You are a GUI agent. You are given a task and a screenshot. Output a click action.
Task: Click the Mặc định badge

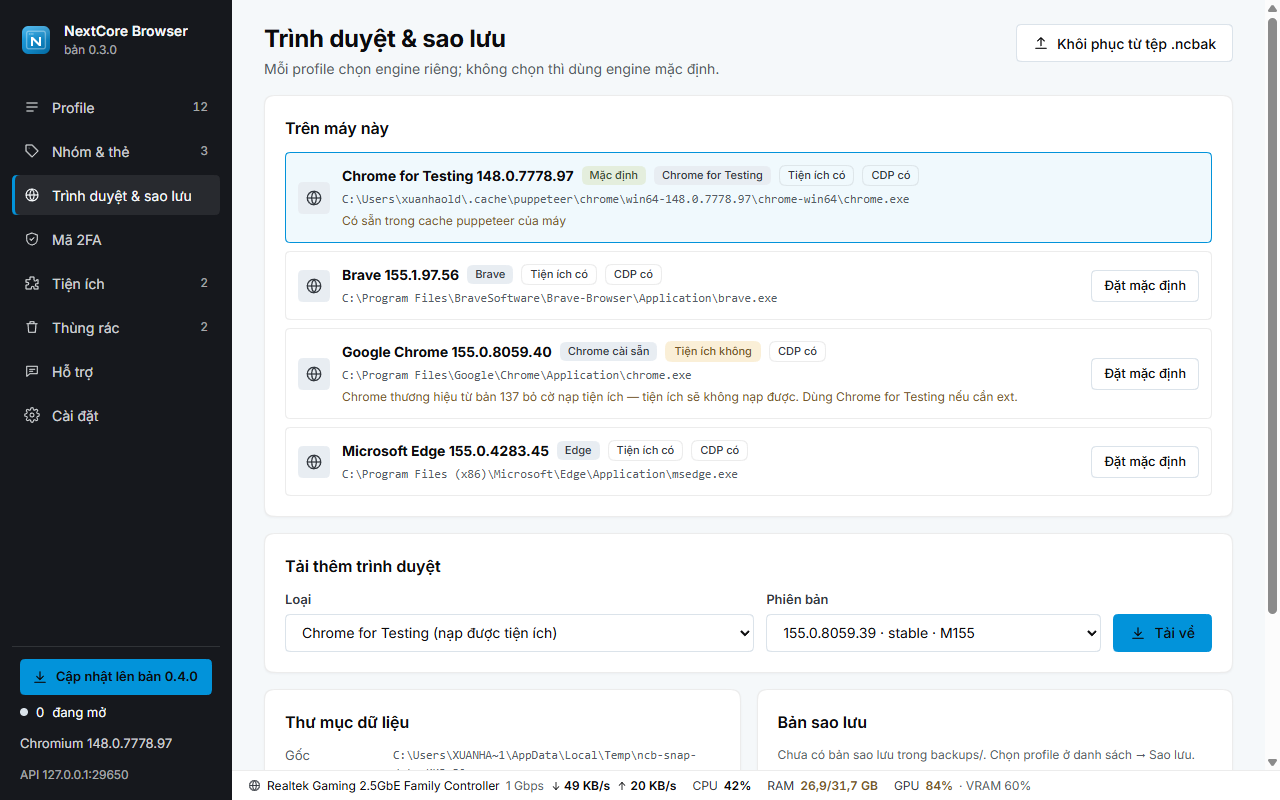point(613,175)
